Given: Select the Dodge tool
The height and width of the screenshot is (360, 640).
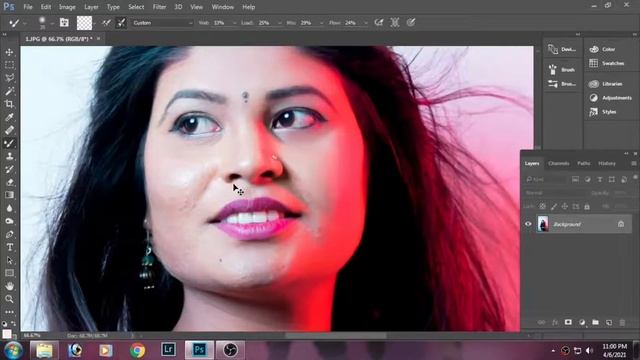Looking at the screenshot, I should click(x=9, y=221).
